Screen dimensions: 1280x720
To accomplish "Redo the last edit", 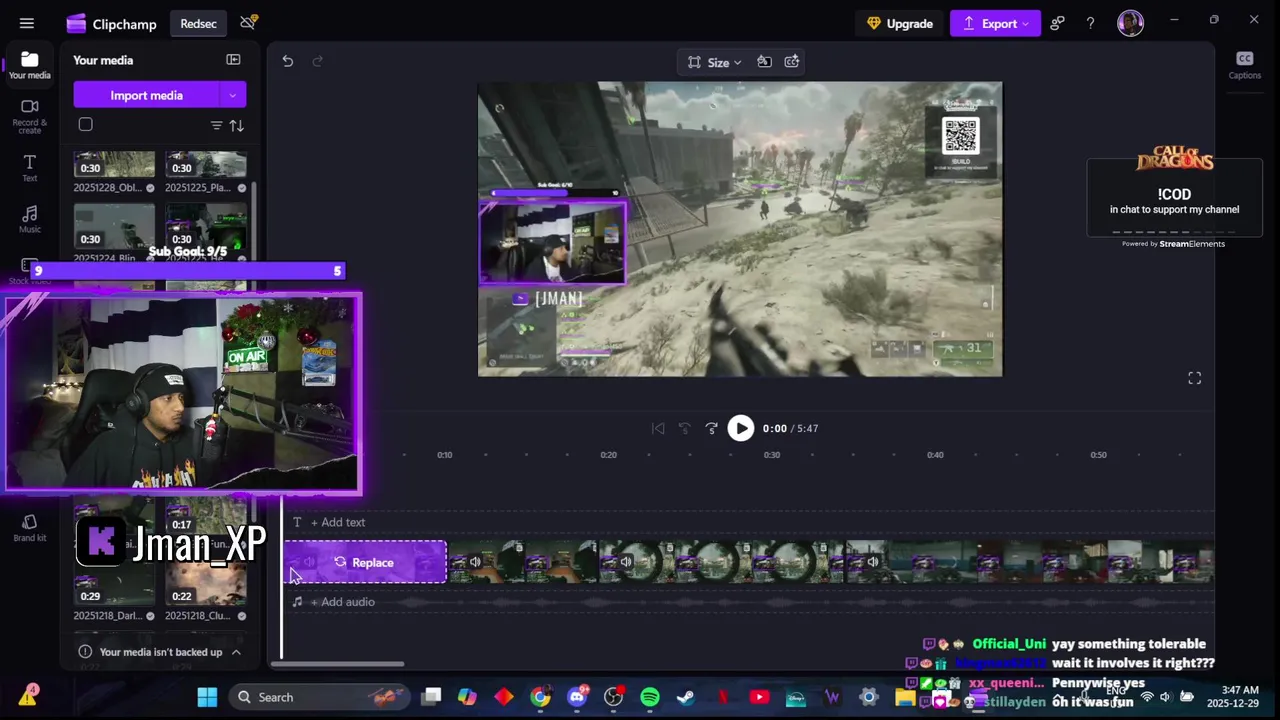I will [317, 61].
